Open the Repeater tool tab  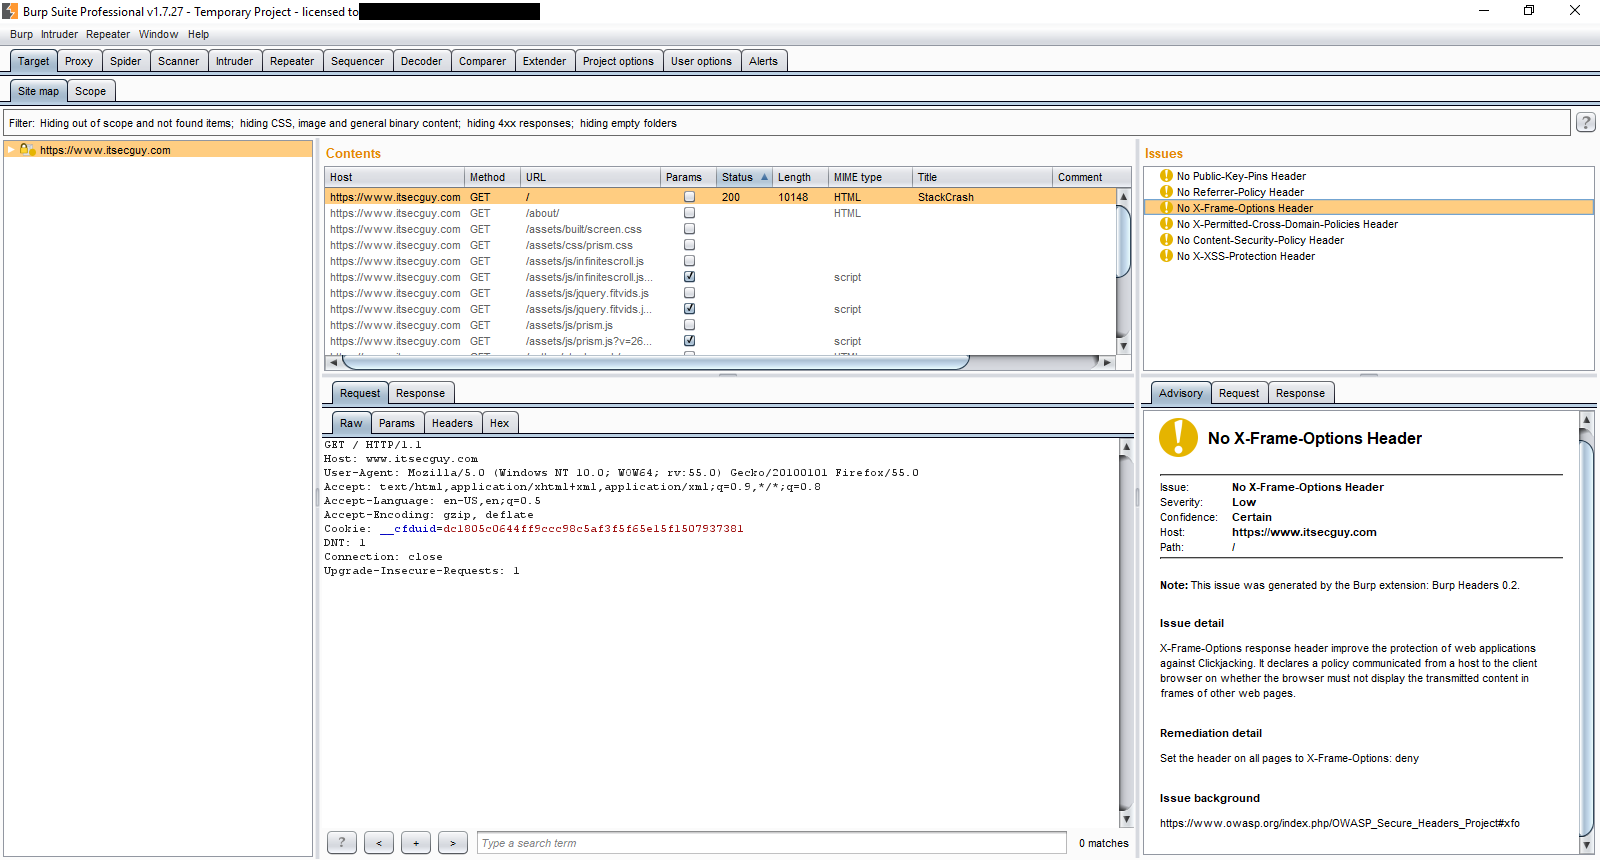(292, 61)
